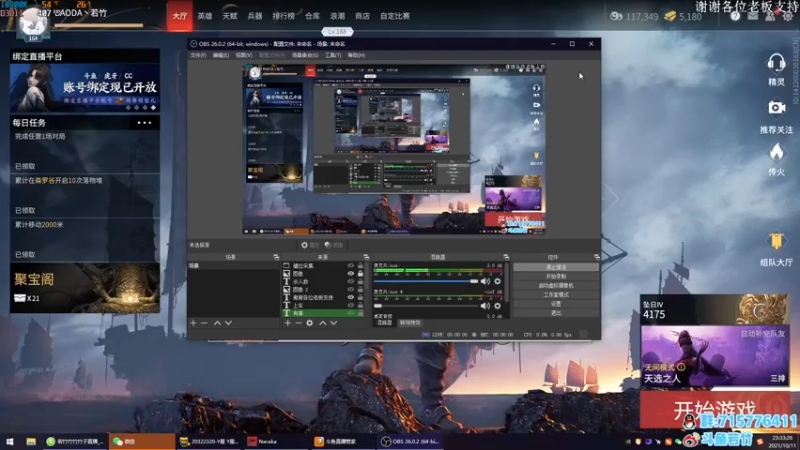Open OBS 设置 button in controls
The width and height of the screenshot is (800, 450).
pyautogui.click(x=556, y=304)
